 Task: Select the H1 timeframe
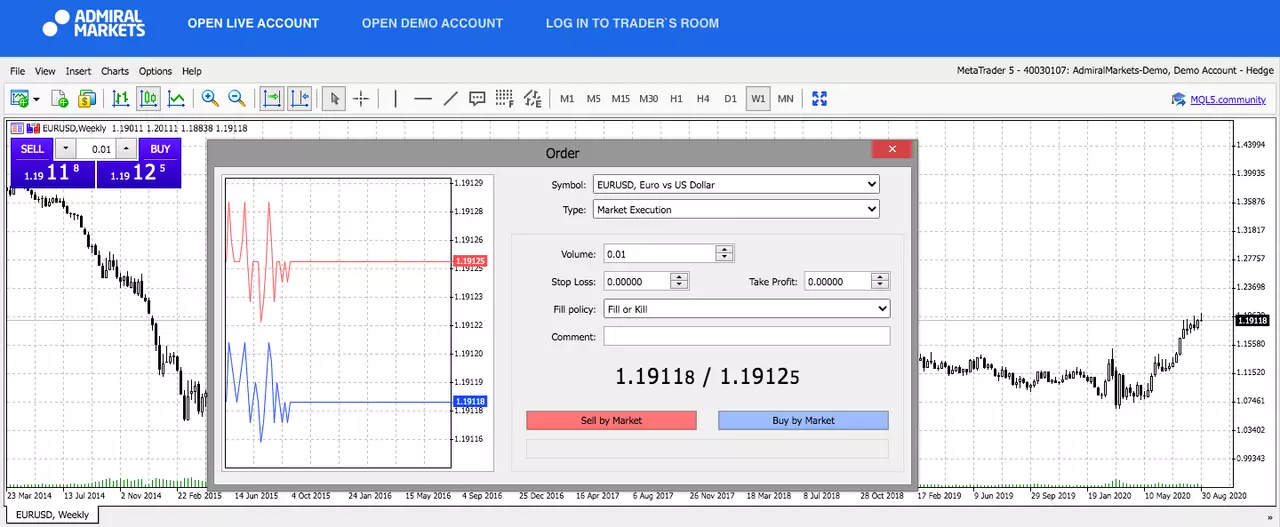[677, 99]
